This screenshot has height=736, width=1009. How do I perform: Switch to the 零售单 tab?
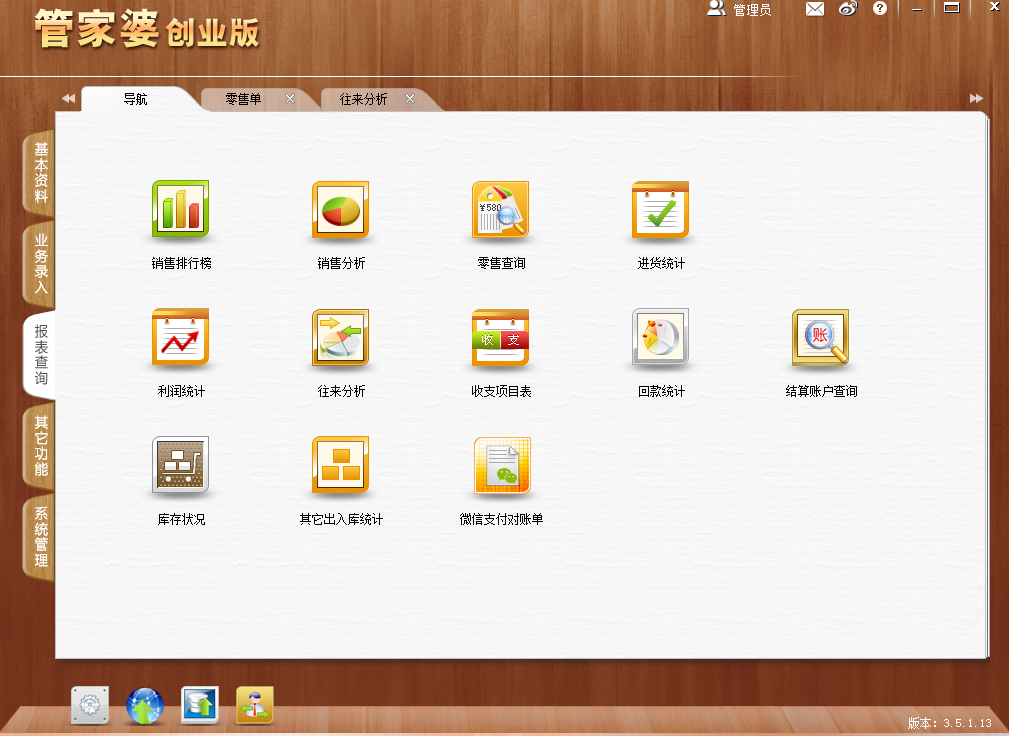pyautogui.click(x=243, y=99)
